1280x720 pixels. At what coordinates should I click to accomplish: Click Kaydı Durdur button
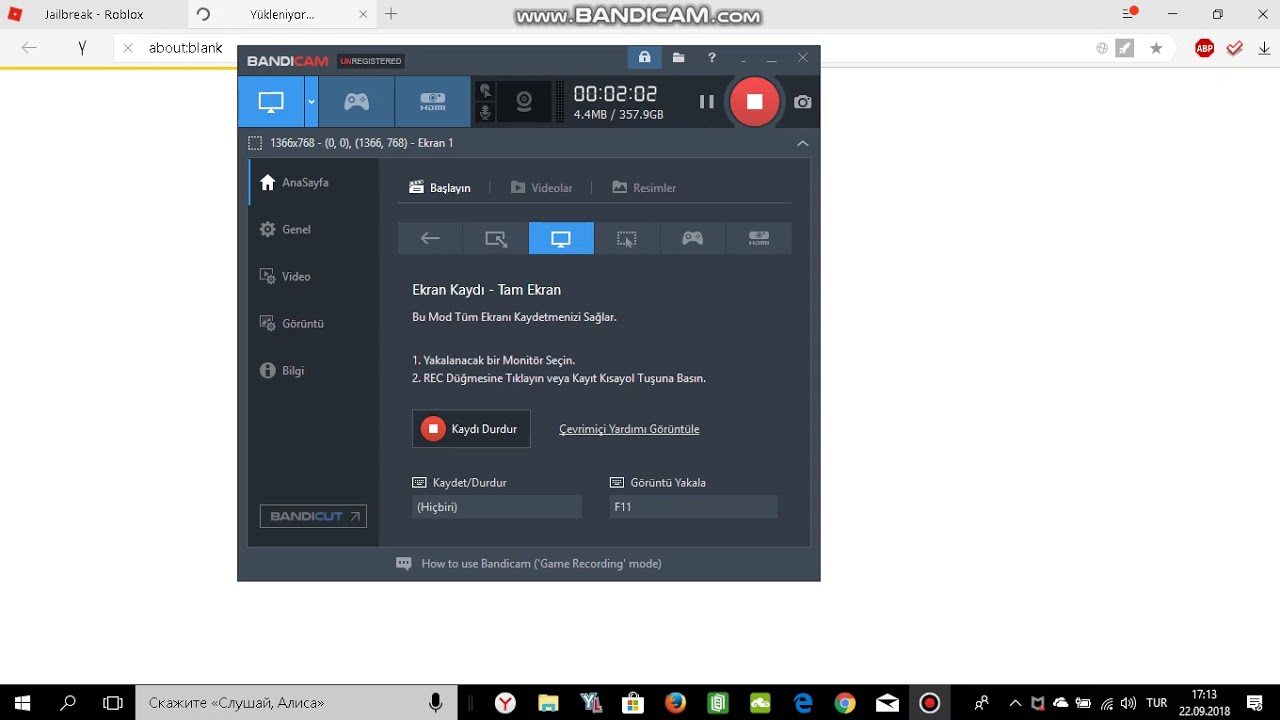pos(471,429)
